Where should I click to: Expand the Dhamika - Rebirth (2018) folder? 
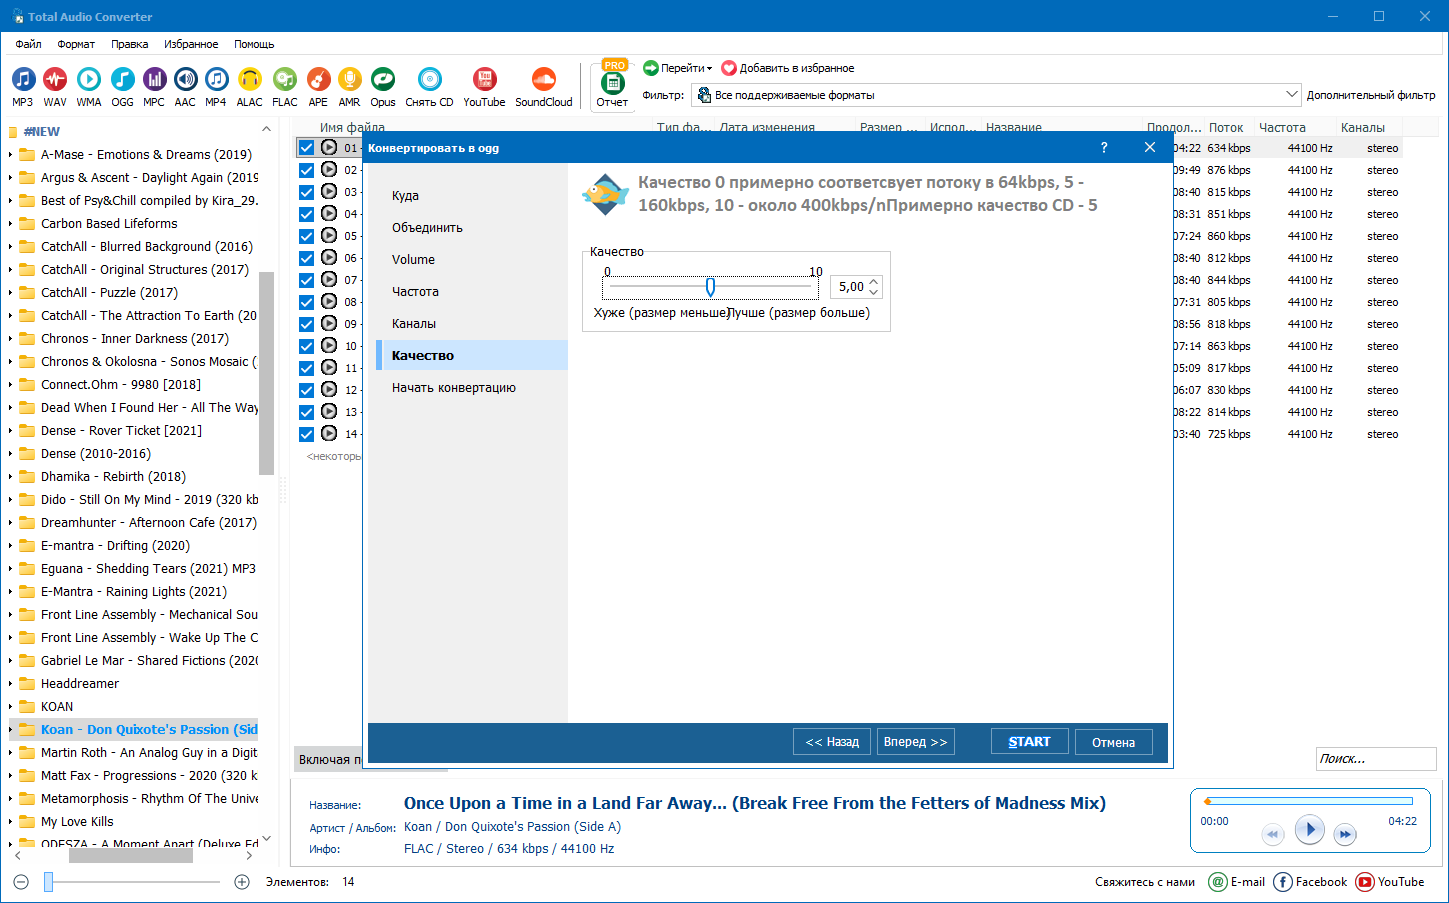(x=10, y=477)
